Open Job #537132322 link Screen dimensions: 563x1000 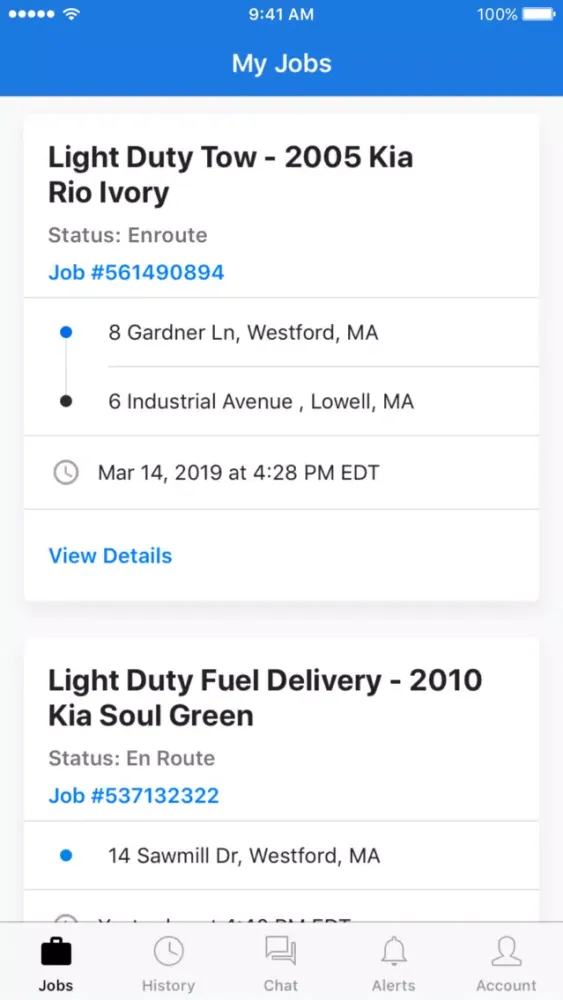click(x=134, y=795)
